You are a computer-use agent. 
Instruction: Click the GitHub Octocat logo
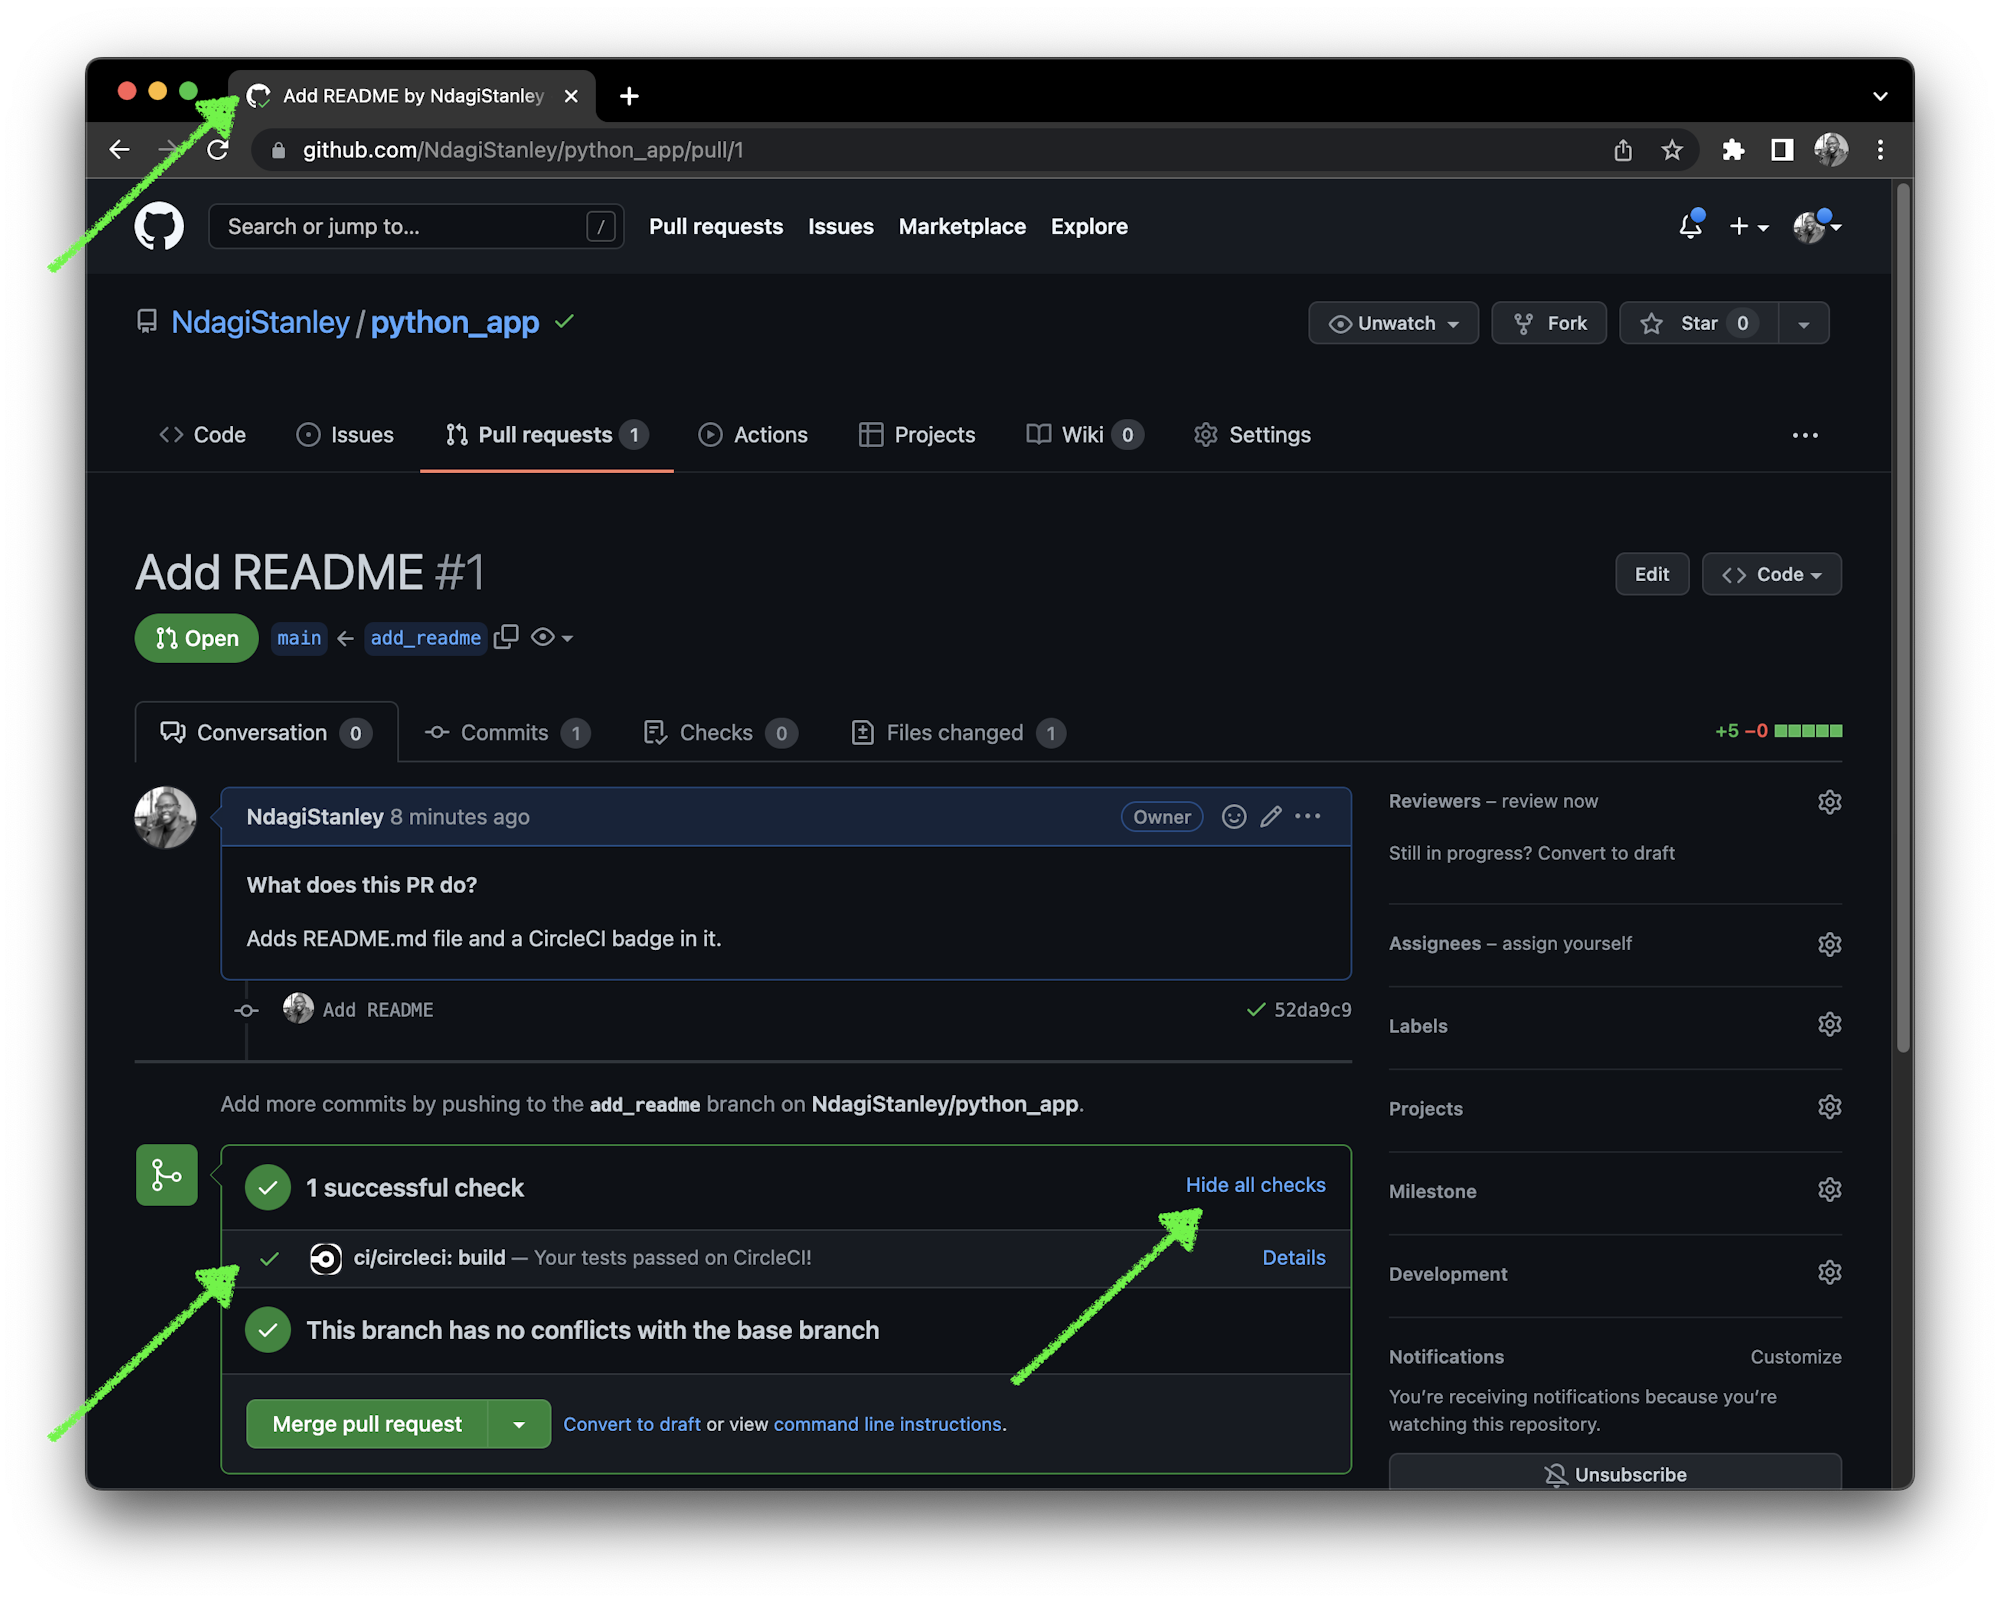(159, 226)
